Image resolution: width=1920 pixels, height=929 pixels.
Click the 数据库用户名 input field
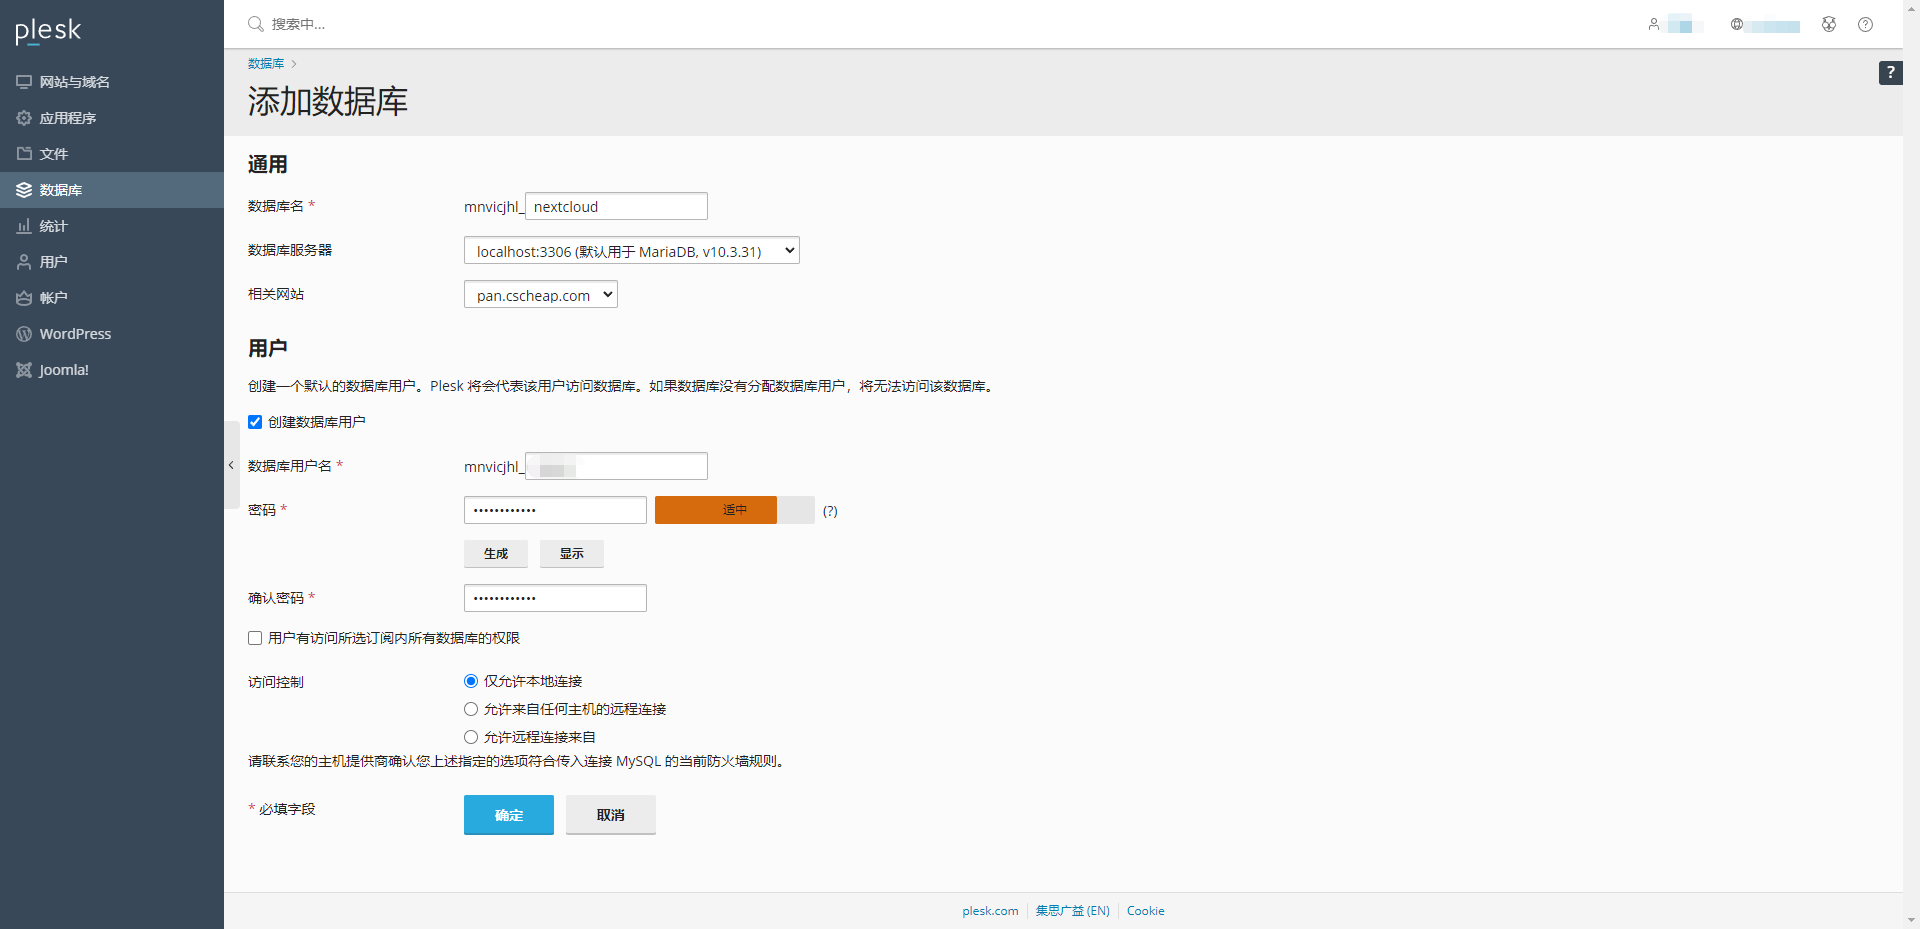pyautogui.click(x=616, y=466)
